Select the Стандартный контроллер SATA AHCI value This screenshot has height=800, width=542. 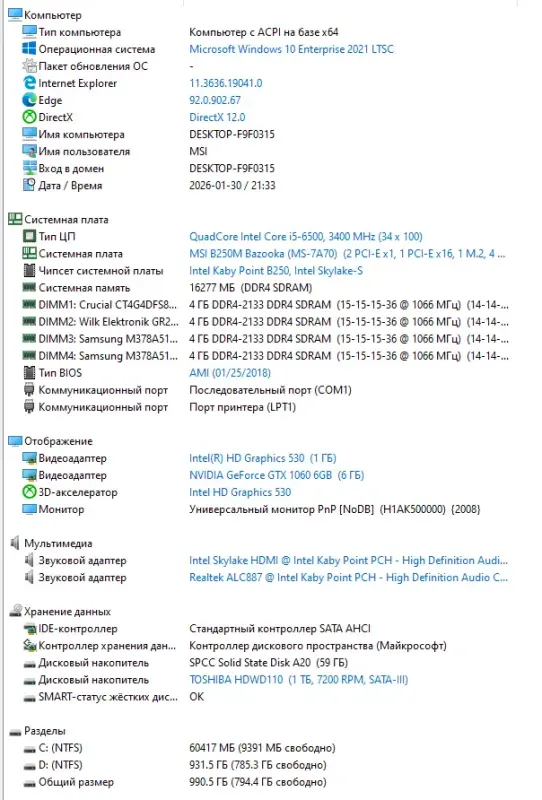(280, 629)
